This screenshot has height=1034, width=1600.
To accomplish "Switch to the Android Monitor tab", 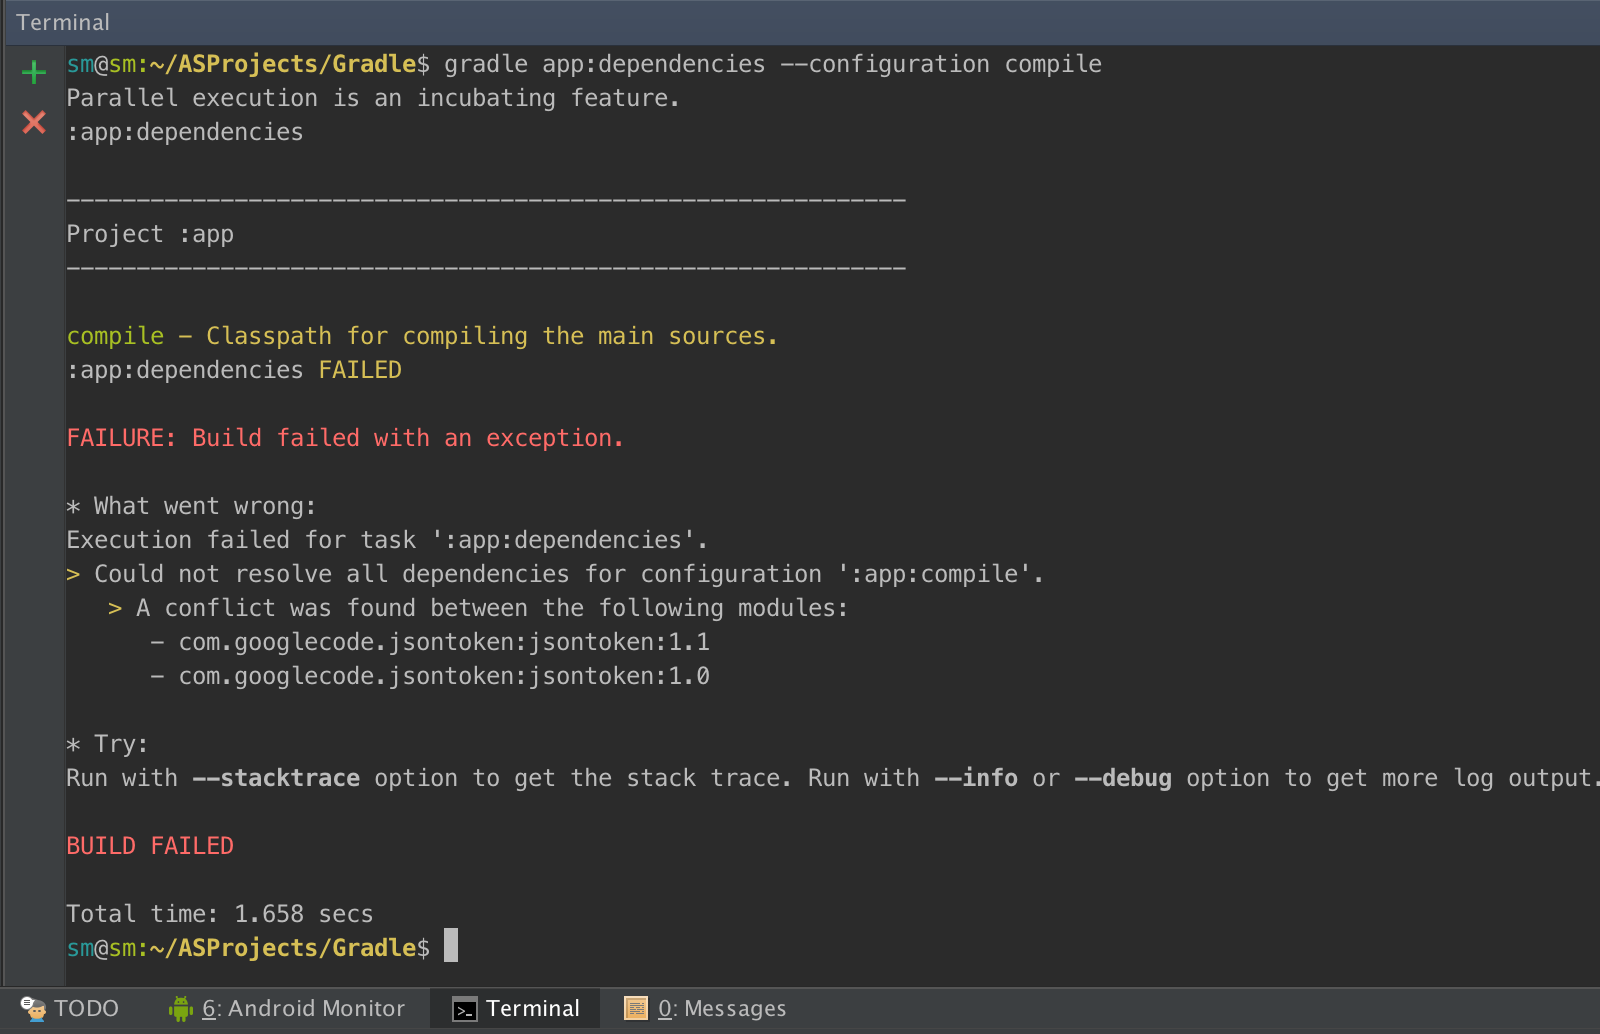I will point(303,1008).
